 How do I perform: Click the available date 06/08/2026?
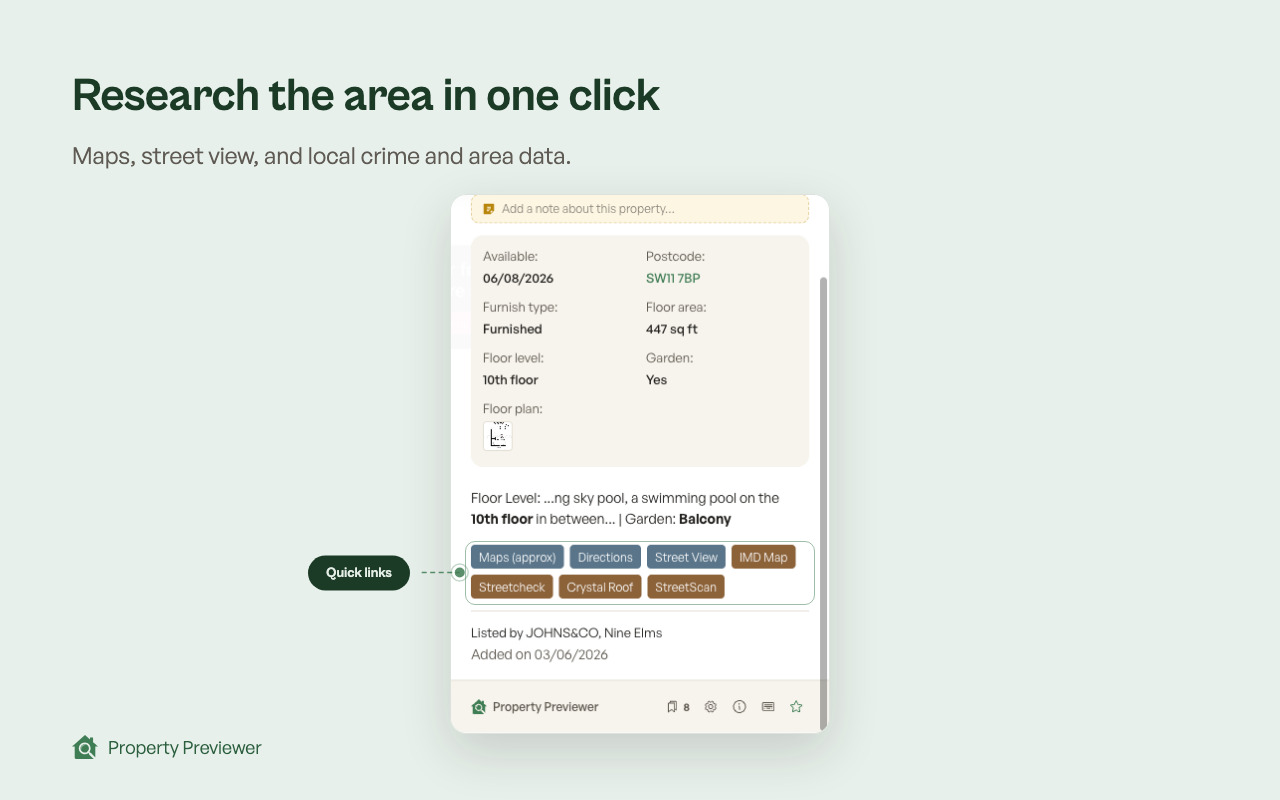coord(518,278)
